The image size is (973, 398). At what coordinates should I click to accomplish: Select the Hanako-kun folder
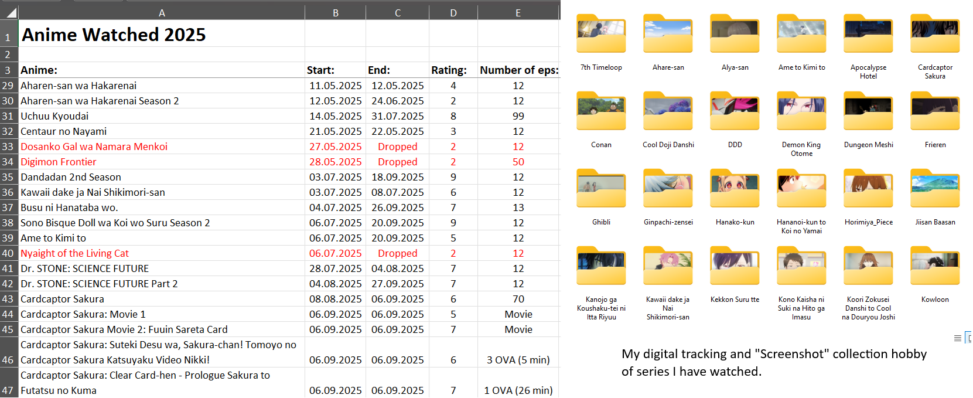(x=735, y=189)
